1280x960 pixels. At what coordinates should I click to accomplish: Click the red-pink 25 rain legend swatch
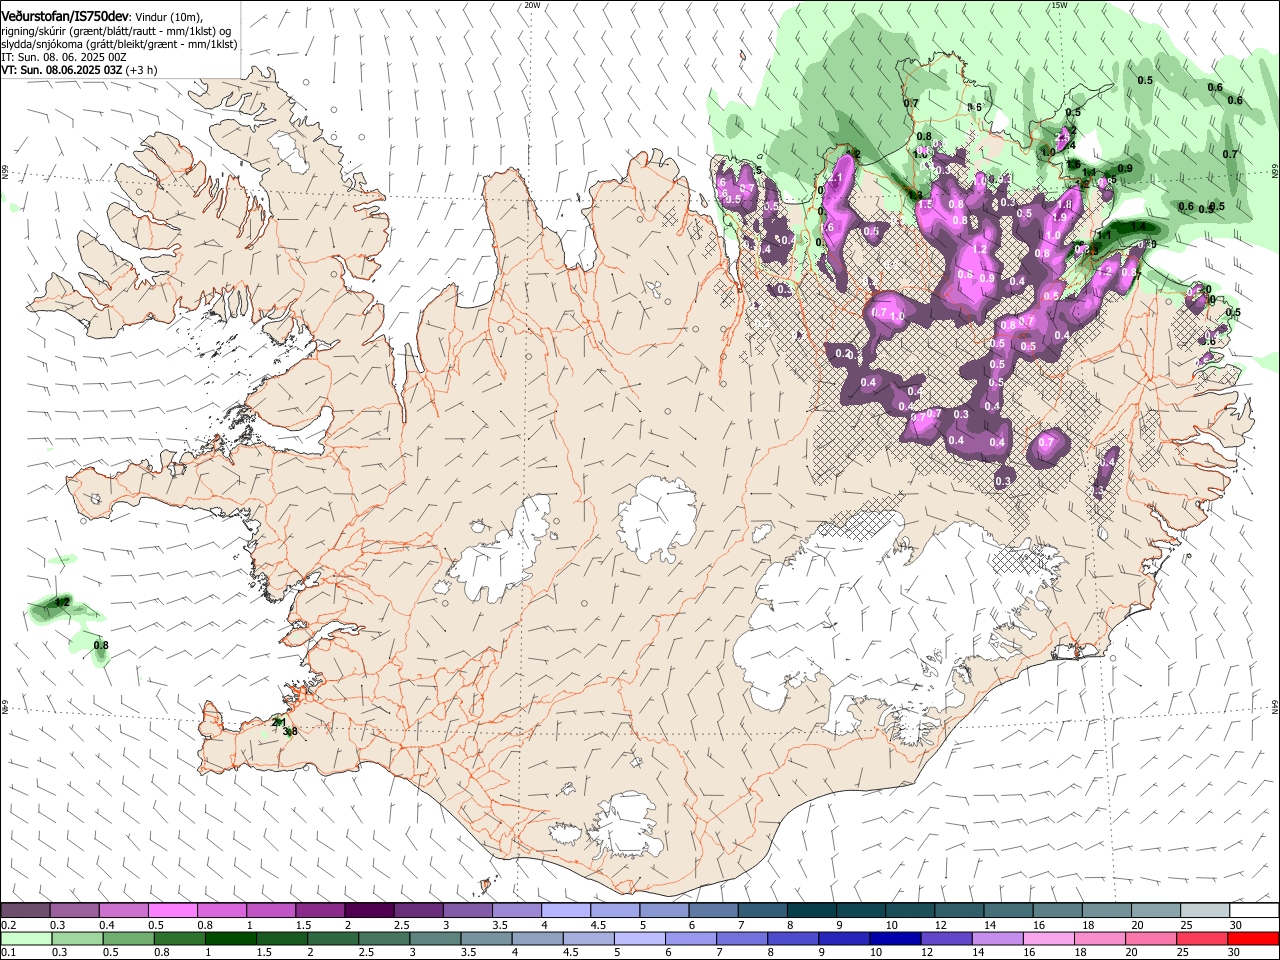pos(1200,939)
